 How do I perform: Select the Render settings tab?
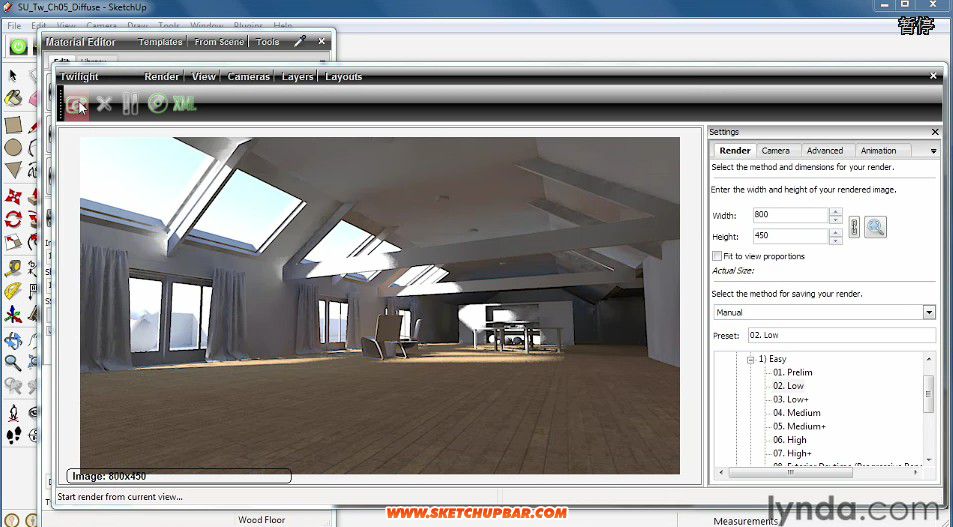tap(735, 150)
